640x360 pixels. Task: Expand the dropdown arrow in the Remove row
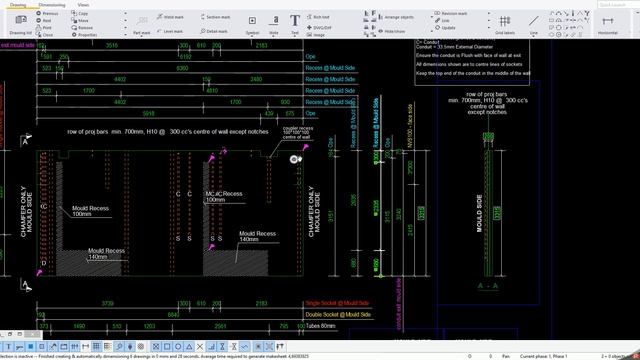pyautogui.click(x=125, y=28)
